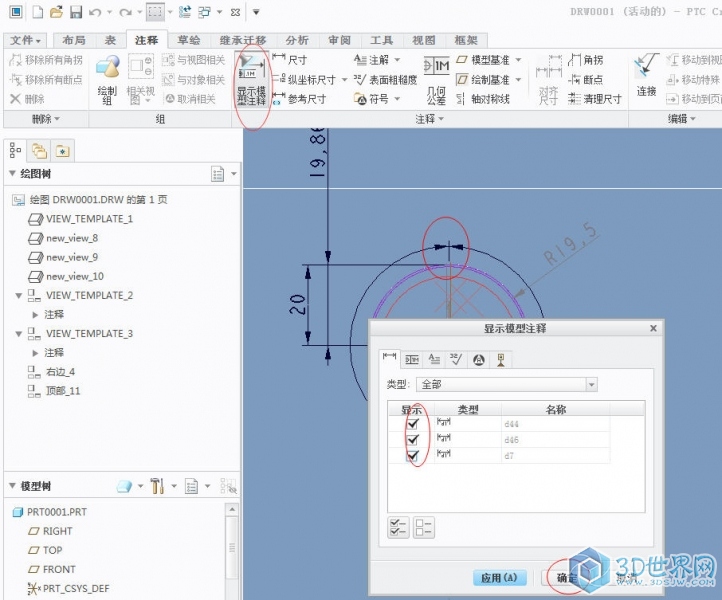Click the Cleanup Dimensions (清理尺寸) tool

(x=594, y=99)
